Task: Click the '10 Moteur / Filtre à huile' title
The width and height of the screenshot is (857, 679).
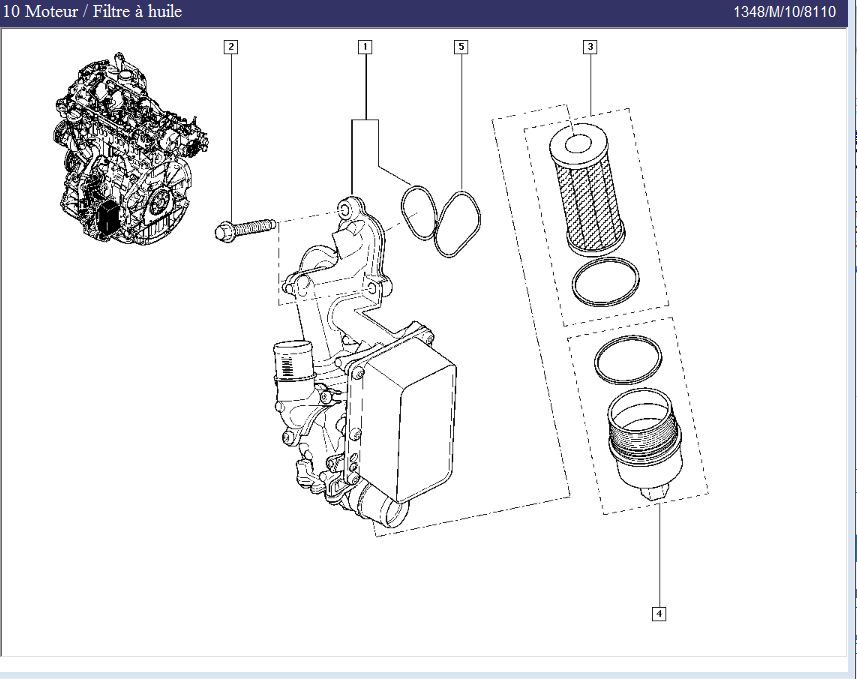Action: tap(92, 11)
